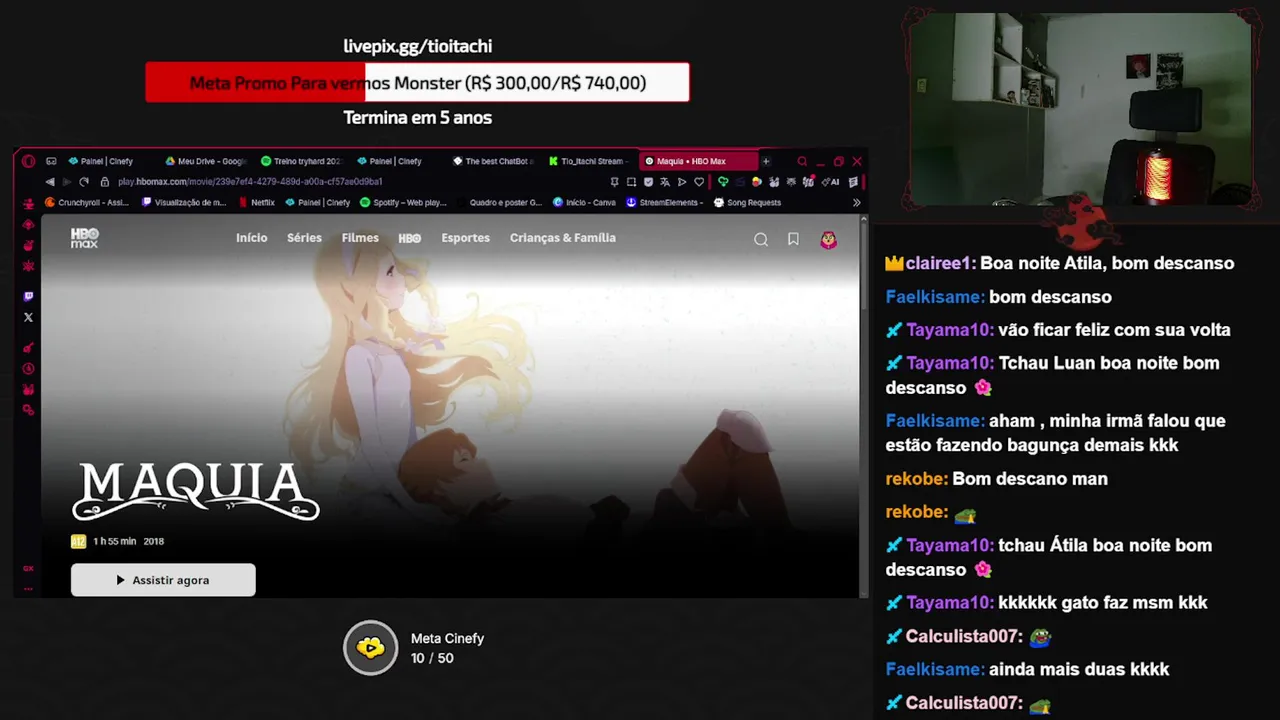The width and height of the screenshot is (1280, 720).
Task: Click chat message 'ainda mais duas kkkk'
Action: point(1079,669)
